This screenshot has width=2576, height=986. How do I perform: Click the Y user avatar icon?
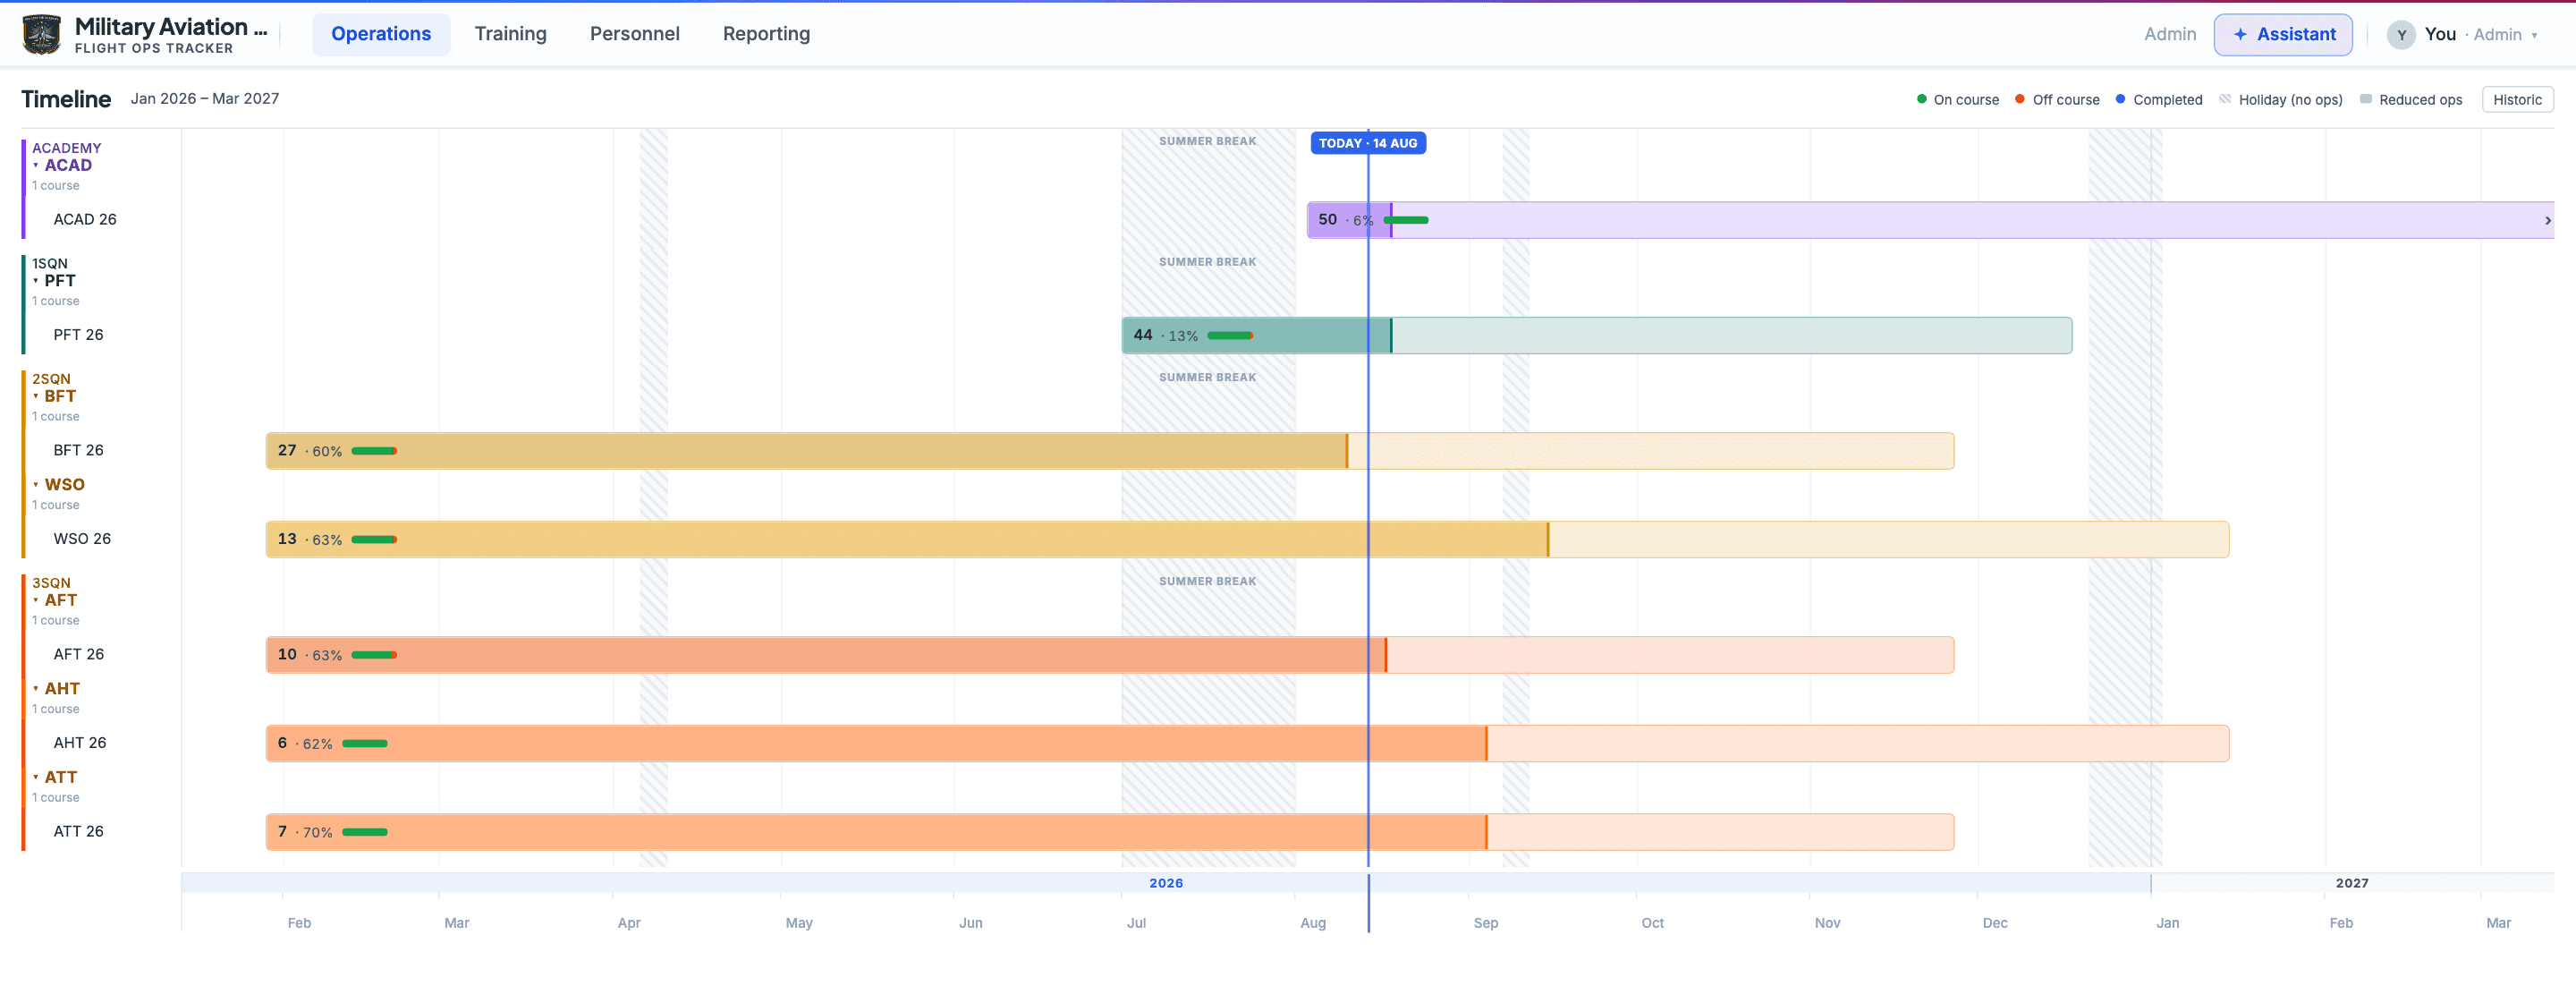[2401, 35]
